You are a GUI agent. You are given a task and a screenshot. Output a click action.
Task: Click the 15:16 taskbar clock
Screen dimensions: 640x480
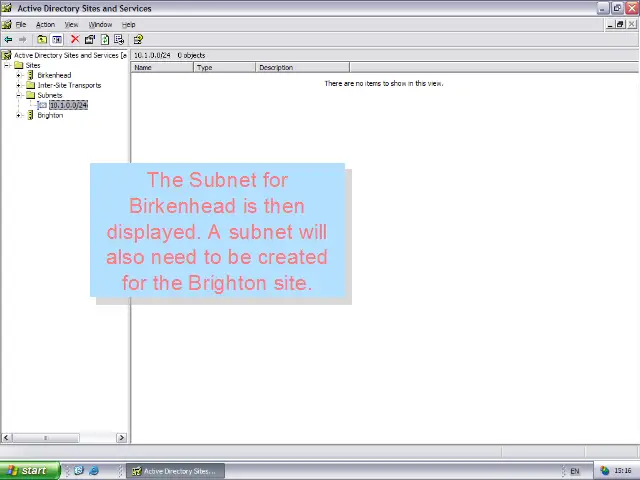coord(623,471)
